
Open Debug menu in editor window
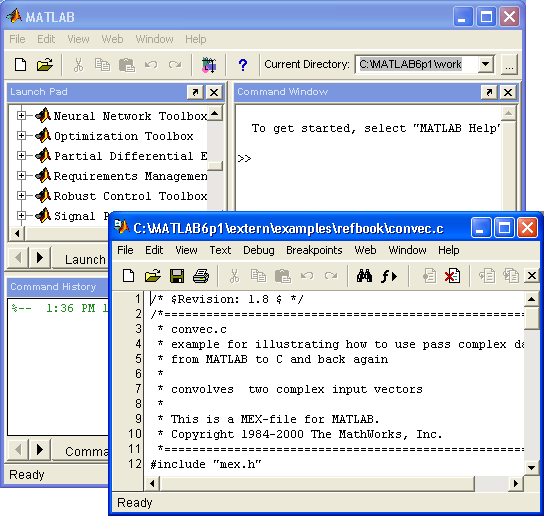259,250
